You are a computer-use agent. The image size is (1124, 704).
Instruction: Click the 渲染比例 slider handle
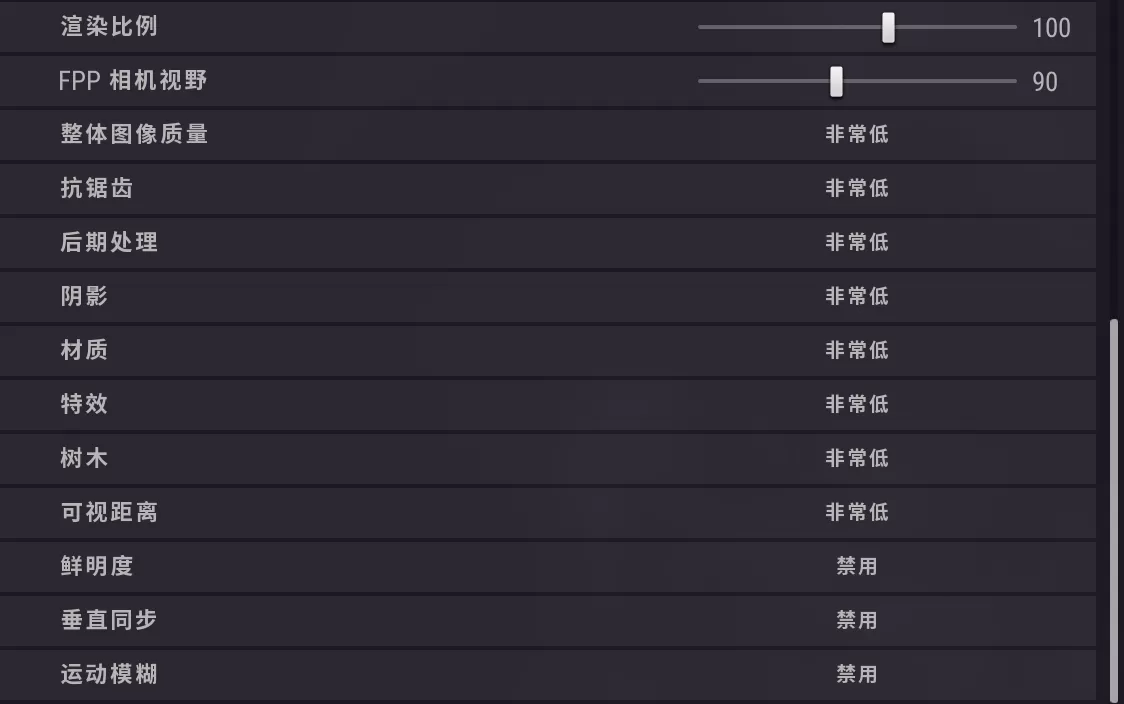pyautogui.click(x=888, y=28)
